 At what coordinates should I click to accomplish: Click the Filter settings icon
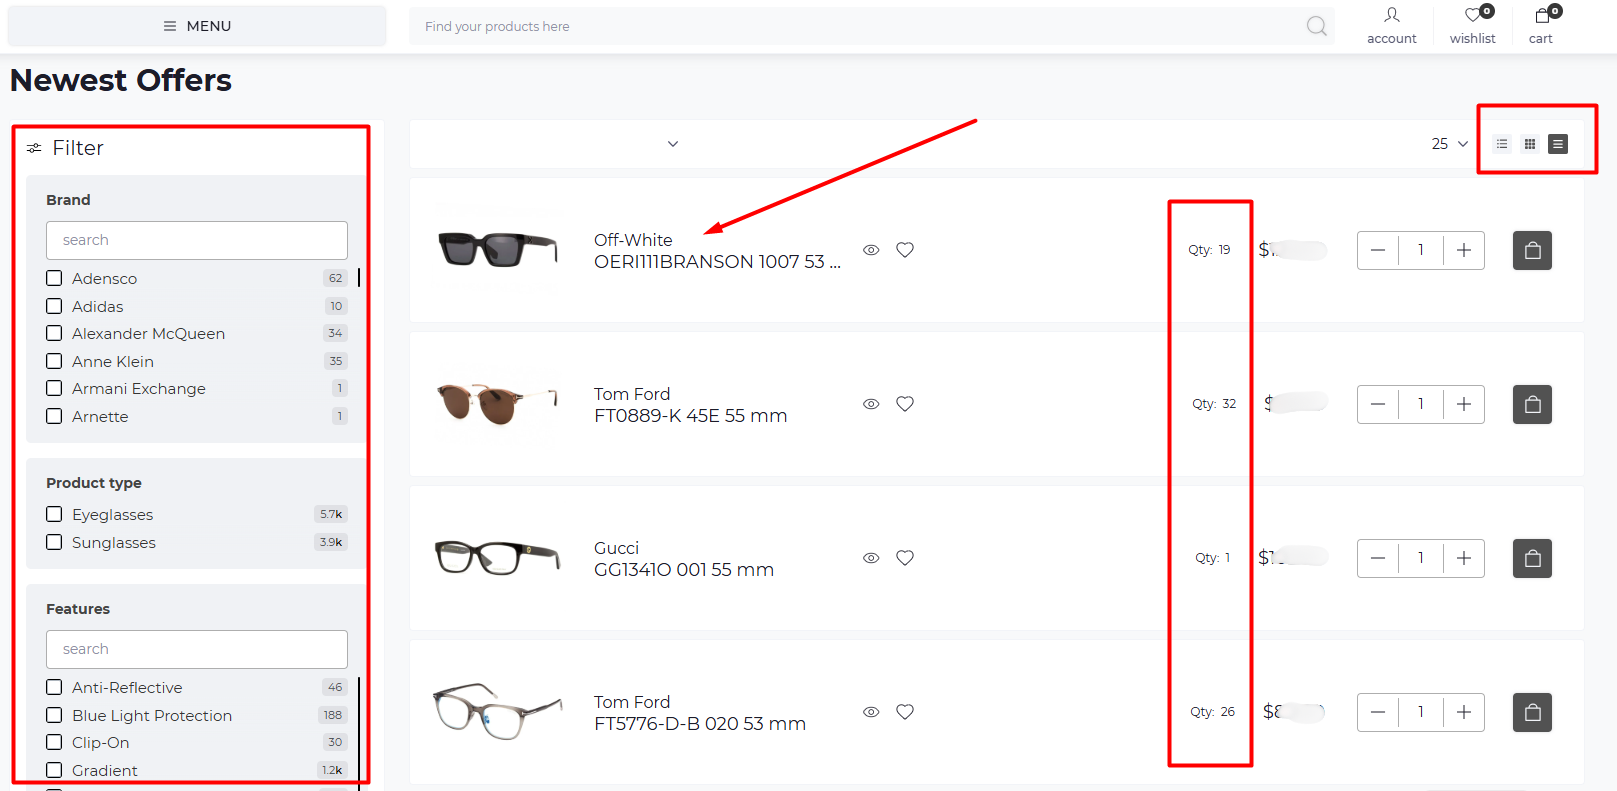34,148
